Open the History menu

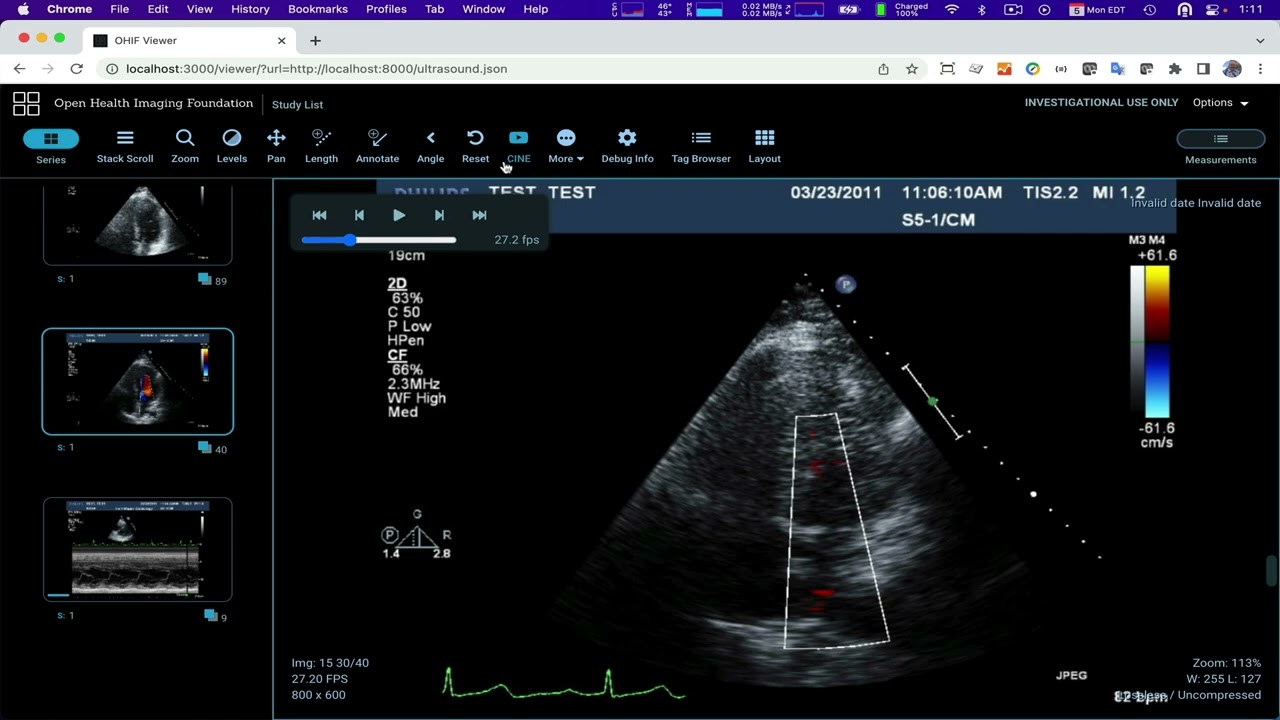click(x=250, y=9)
